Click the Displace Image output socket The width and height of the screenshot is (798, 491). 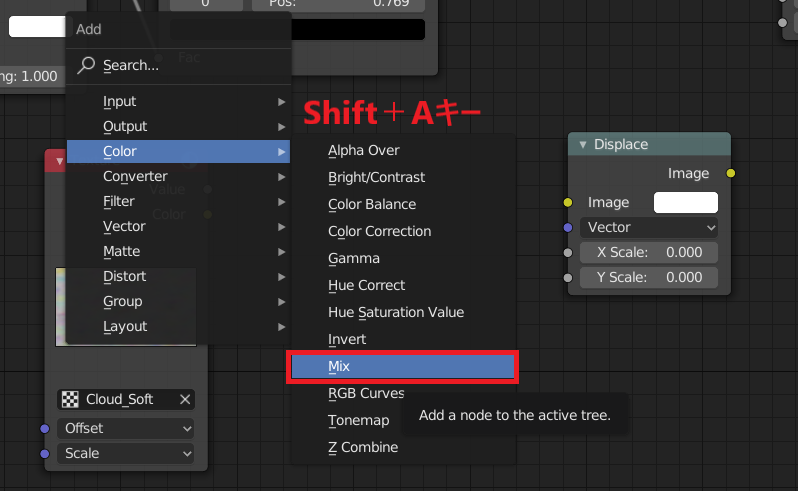pos(731,174)
